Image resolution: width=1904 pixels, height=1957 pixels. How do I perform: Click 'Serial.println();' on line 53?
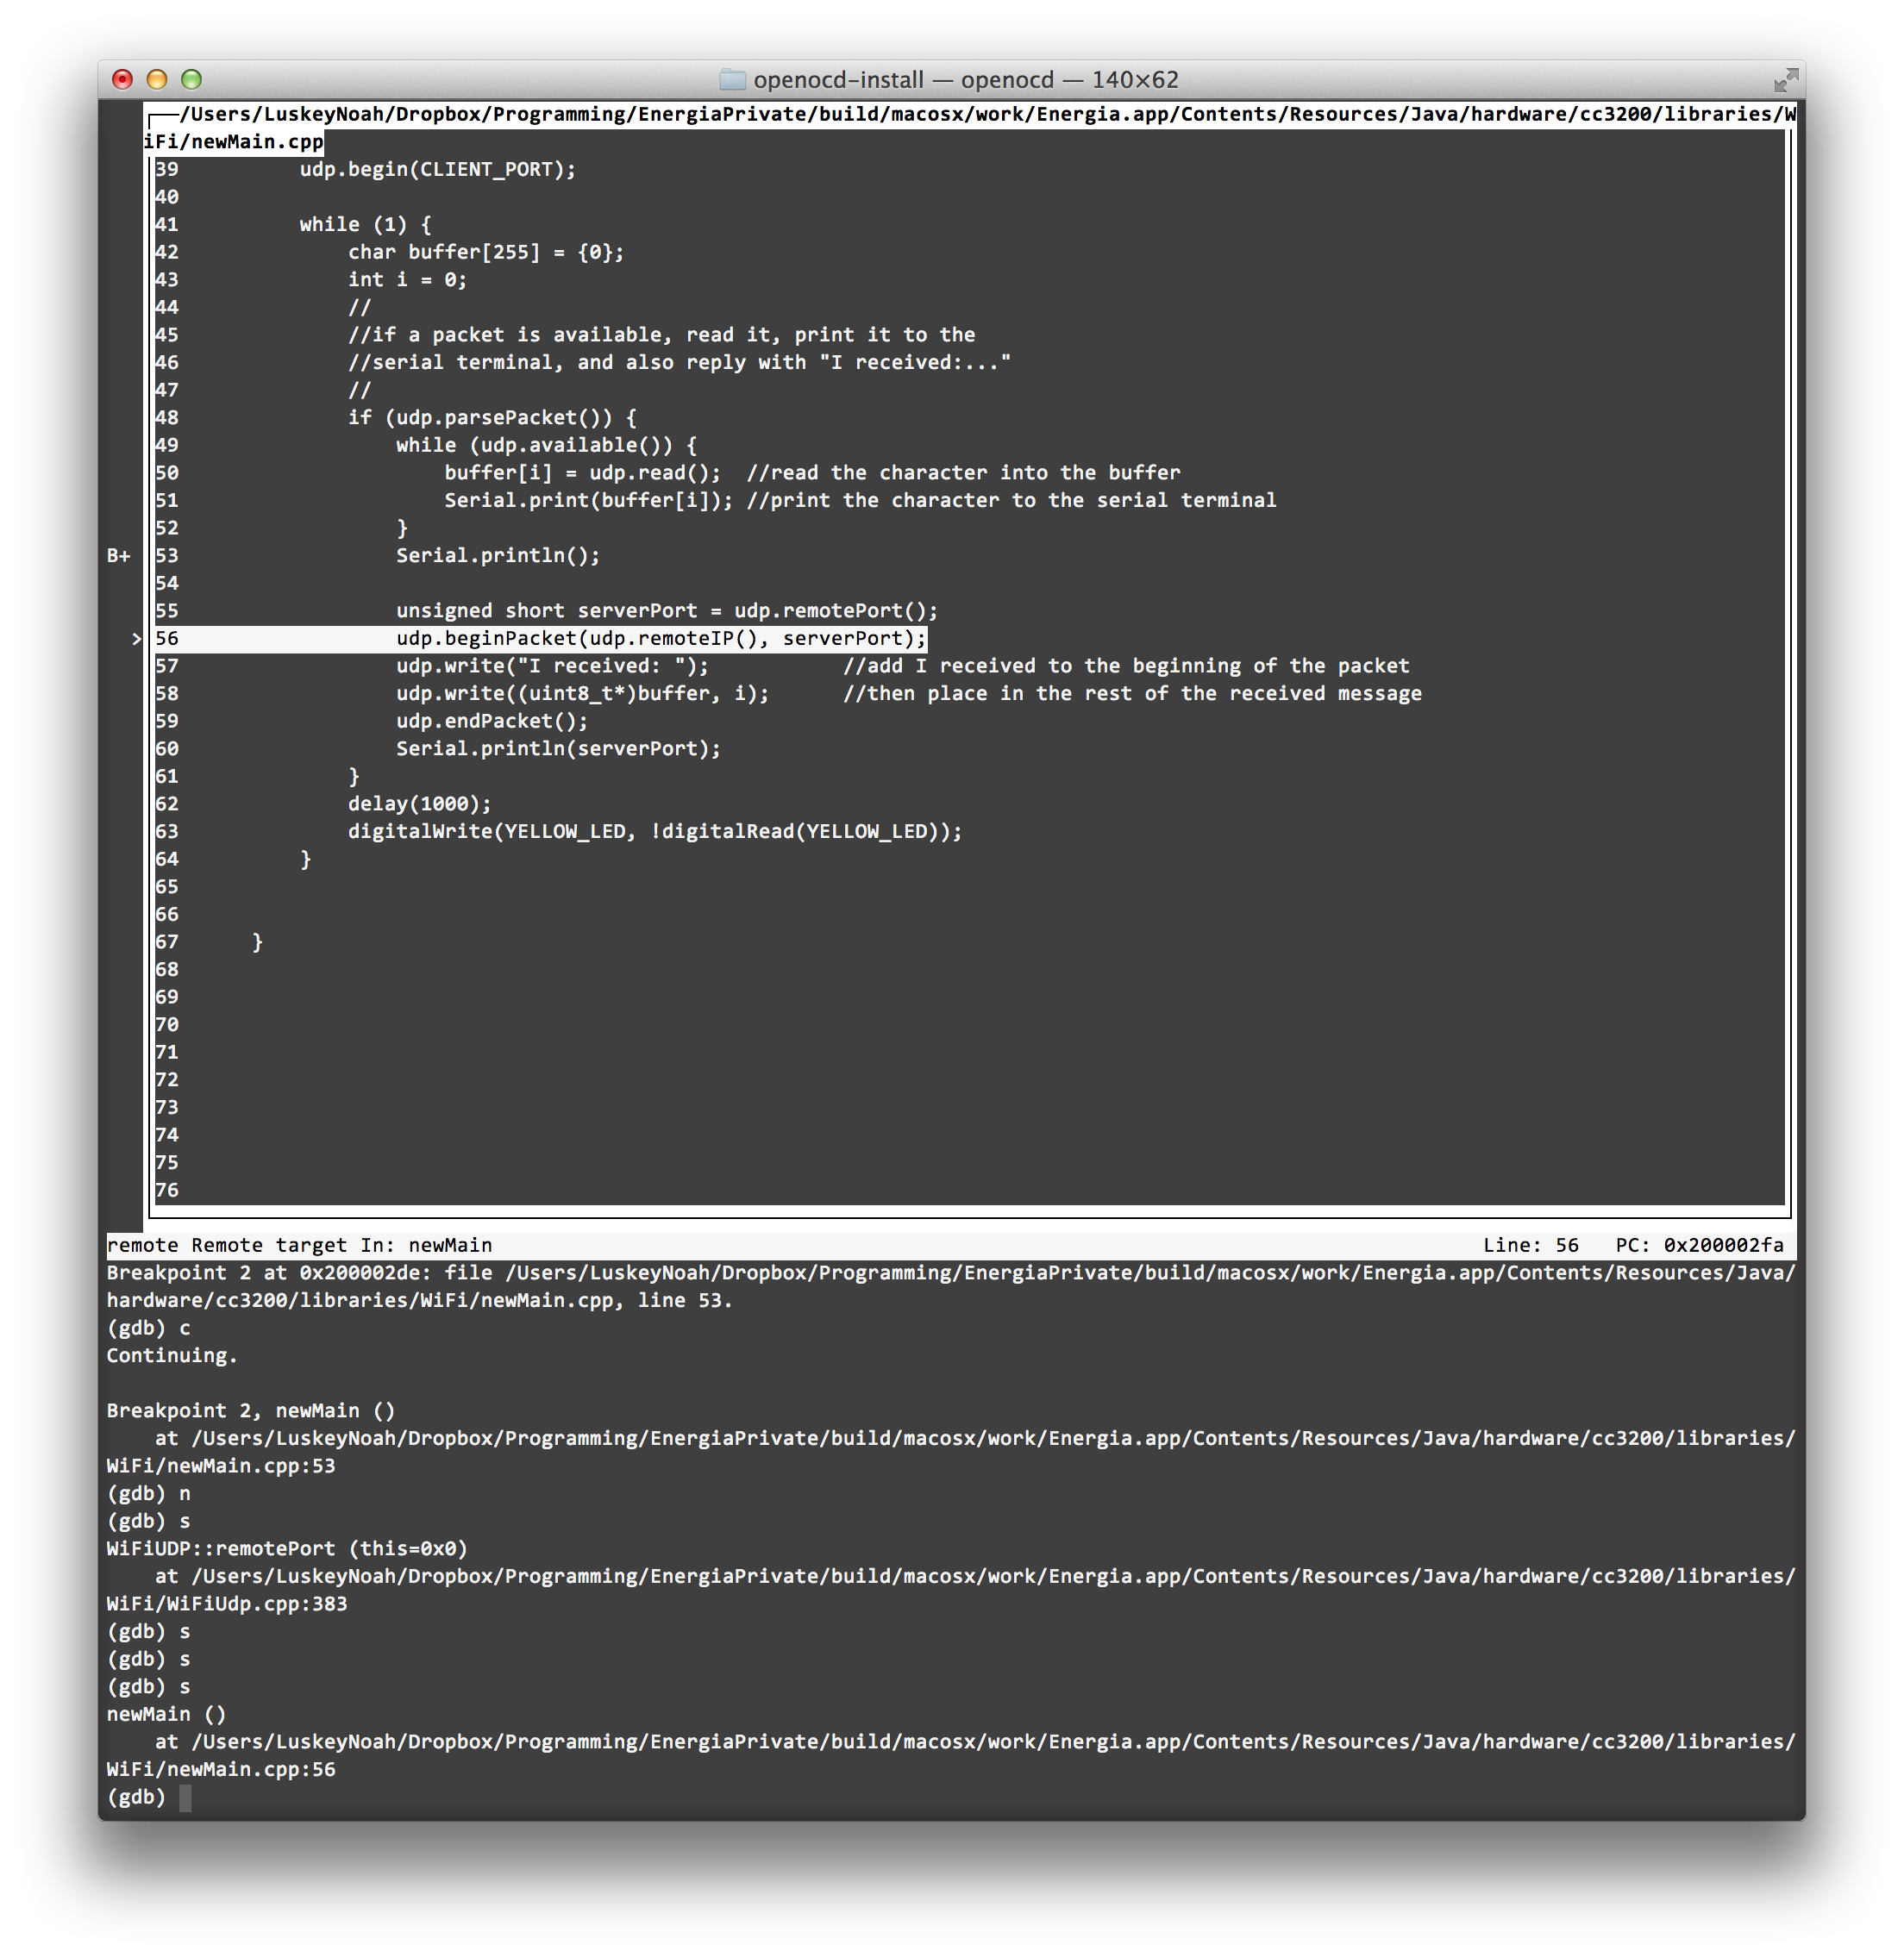498,555
